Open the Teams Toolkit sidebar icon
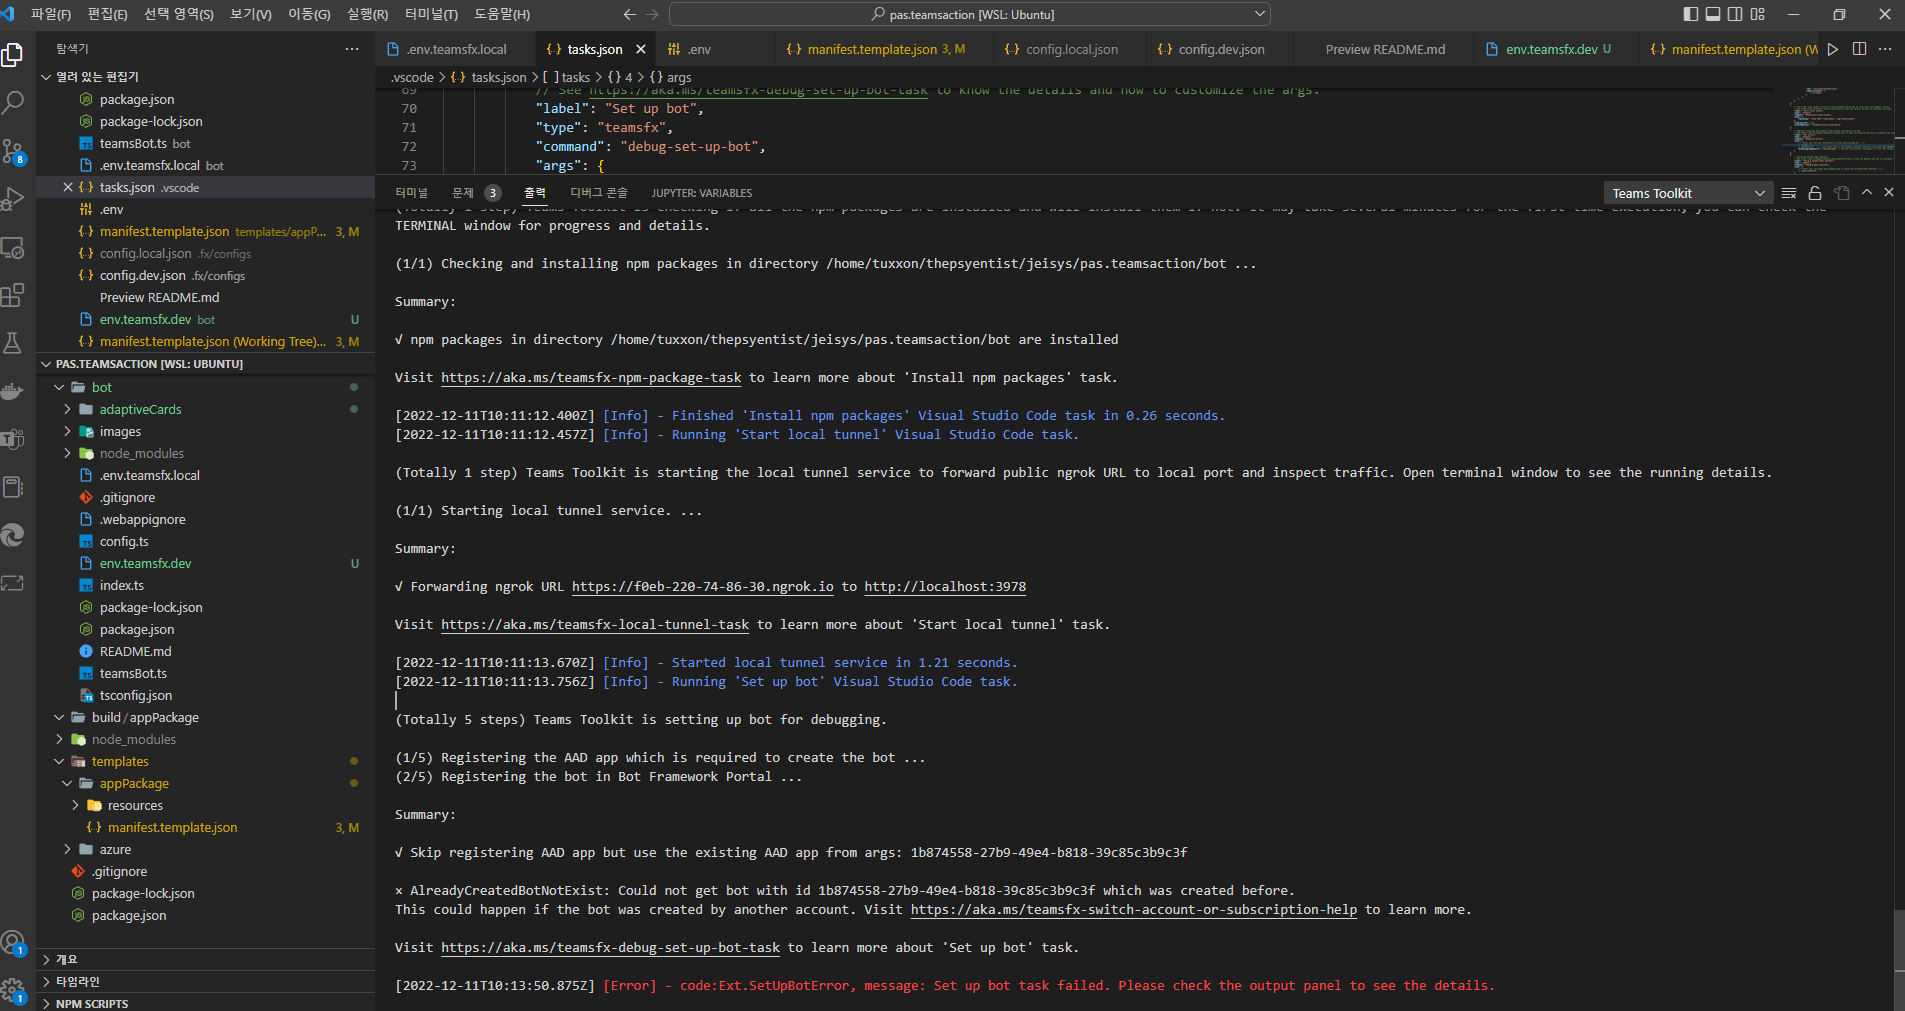1905x1011 pixels. tap(14, 439)
